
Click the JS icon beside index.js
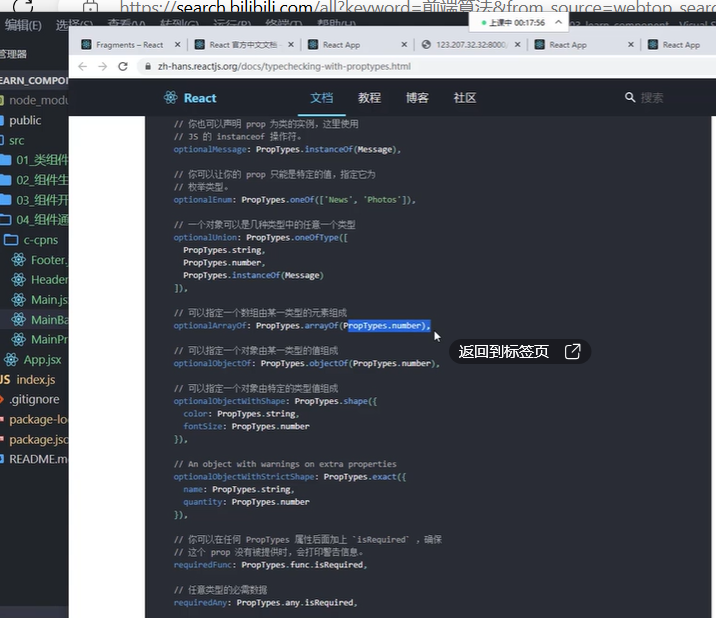[x=5, y=380]
